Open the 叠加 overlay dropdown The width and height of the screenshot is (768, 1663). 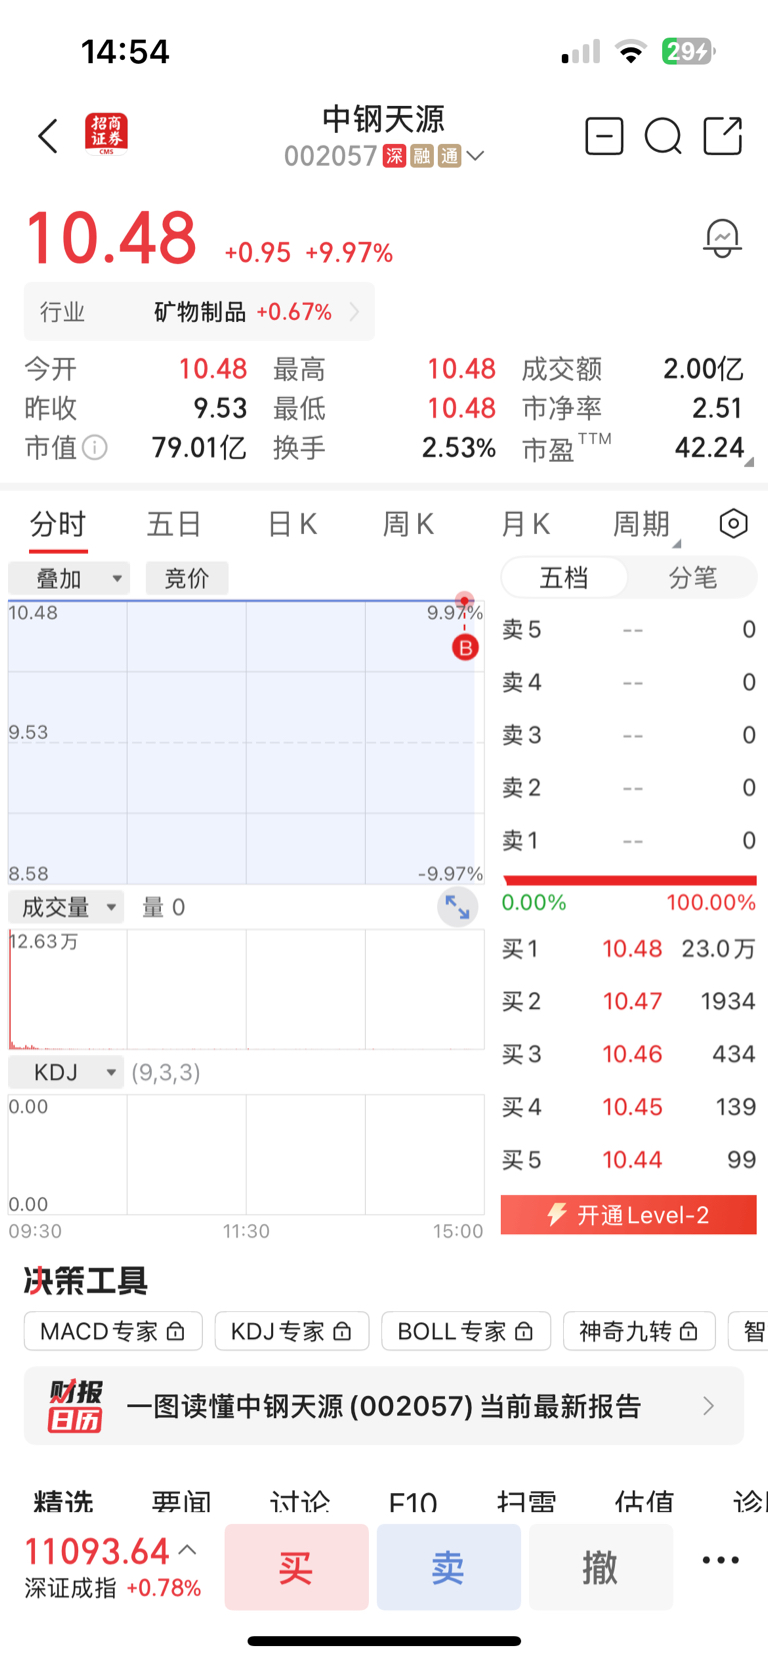point(69,578)
